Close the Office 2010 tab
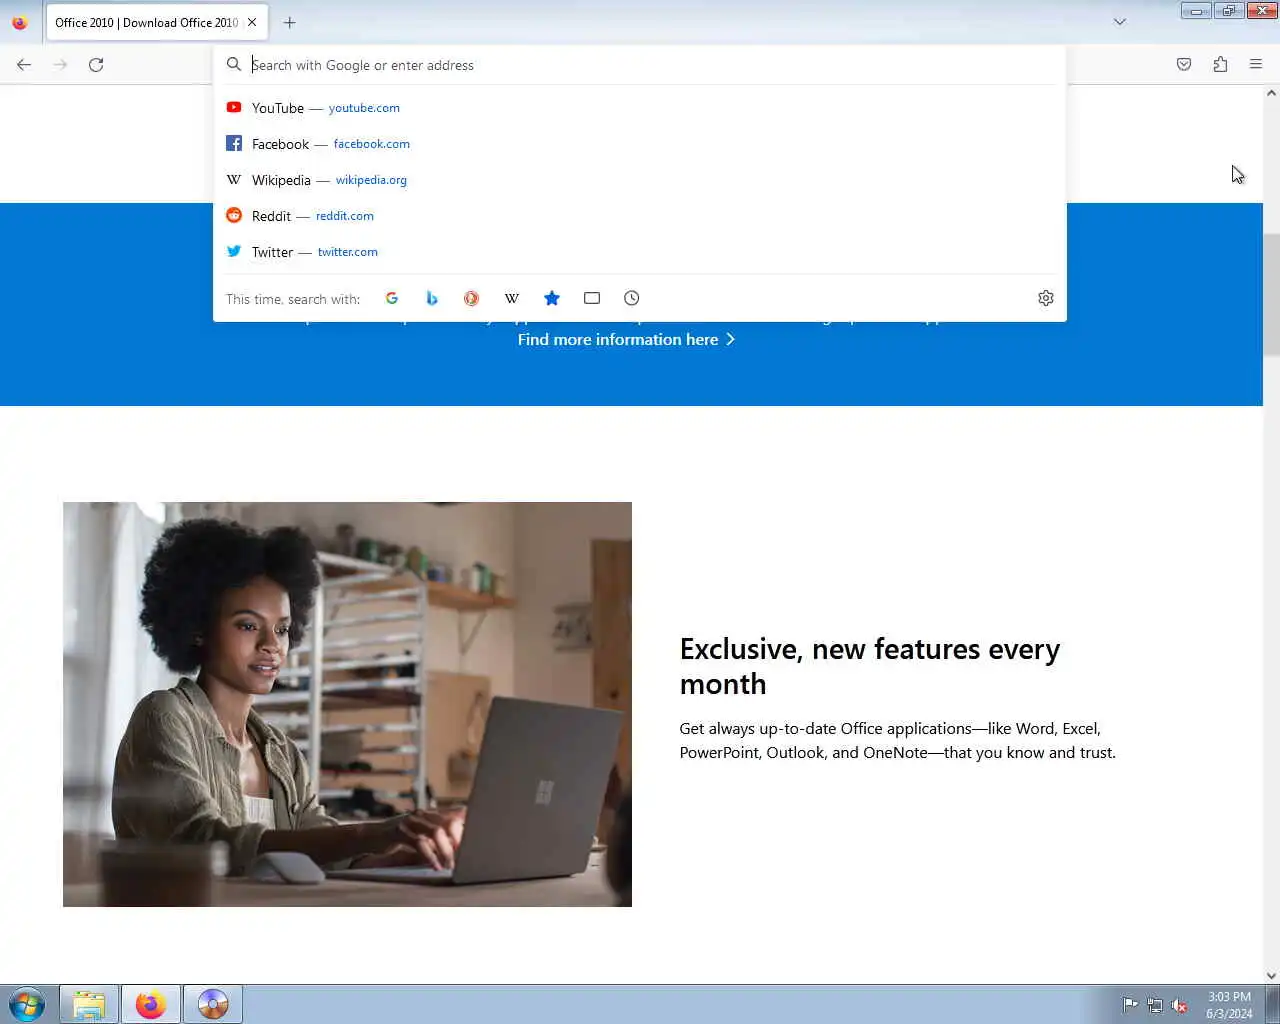This screenshot has height=1024, width=1280. pyautogui.click(x=252, y=22)
